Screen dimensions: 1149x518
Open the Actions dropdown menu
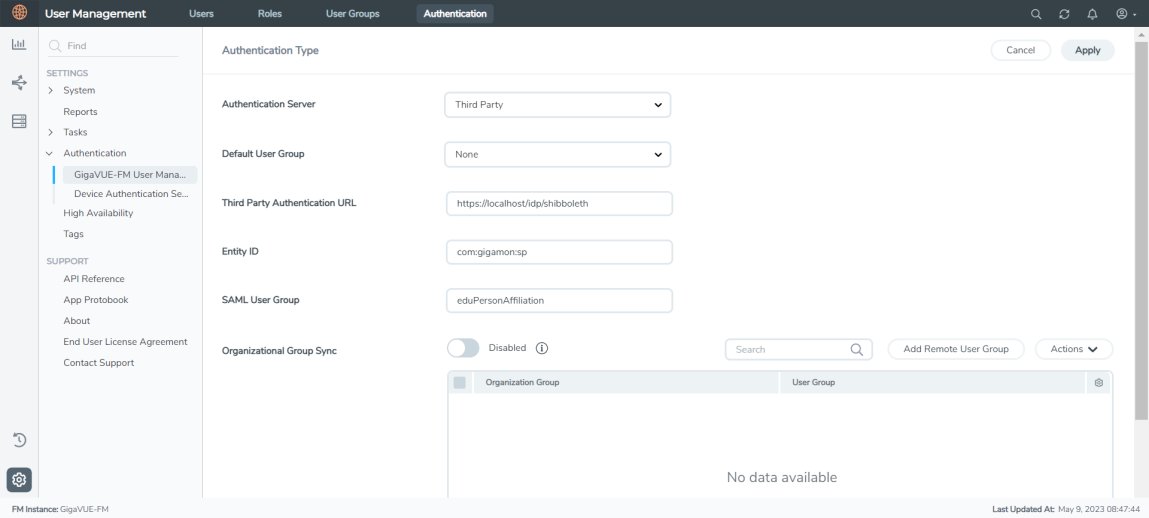(1074, 349)
